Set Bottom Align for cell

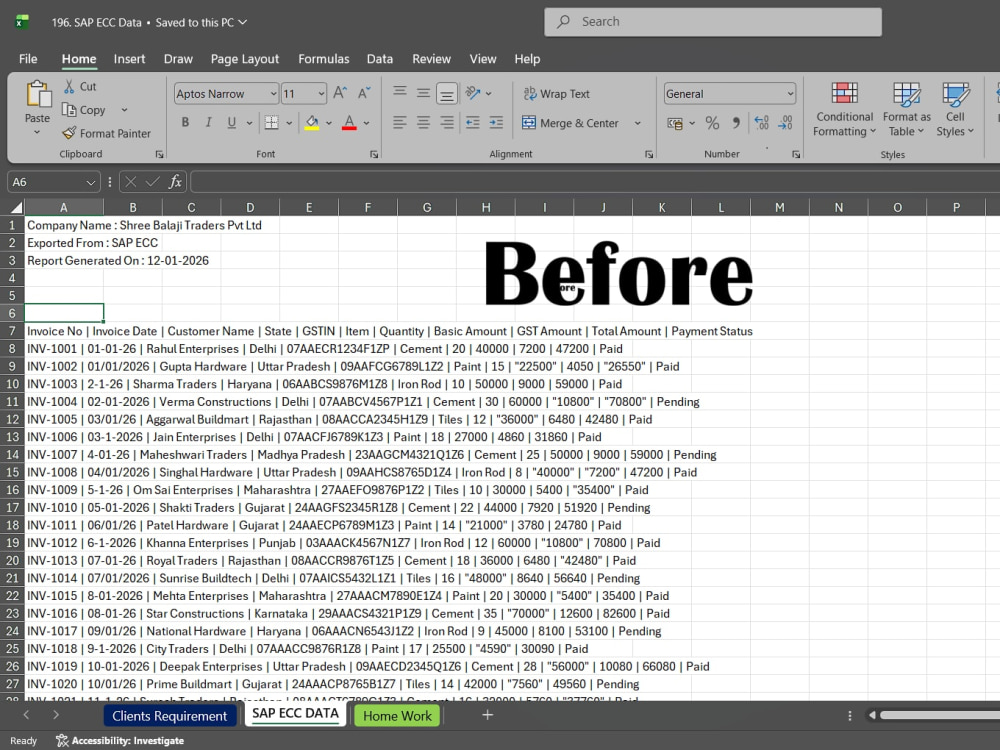[447, 94]
